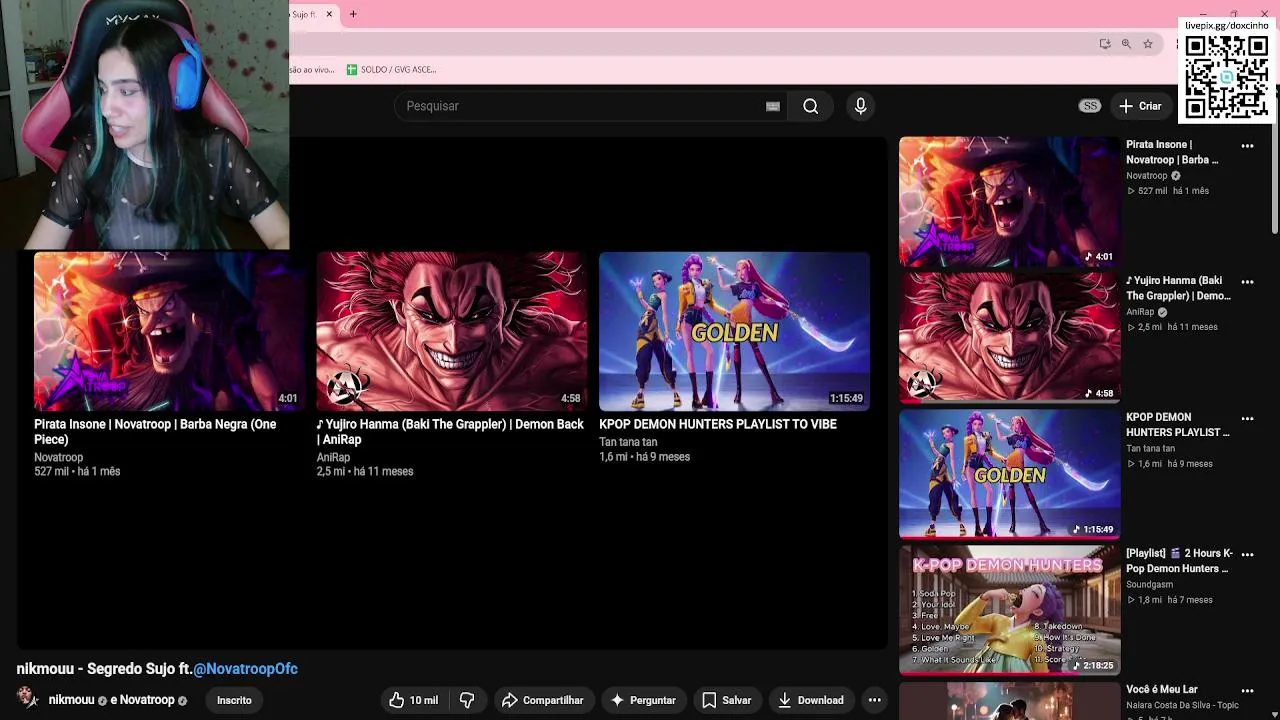Open the on-screen keyboard icon in search box
The height and width of the screenshot is (720, 1280).
pos(773,106)
